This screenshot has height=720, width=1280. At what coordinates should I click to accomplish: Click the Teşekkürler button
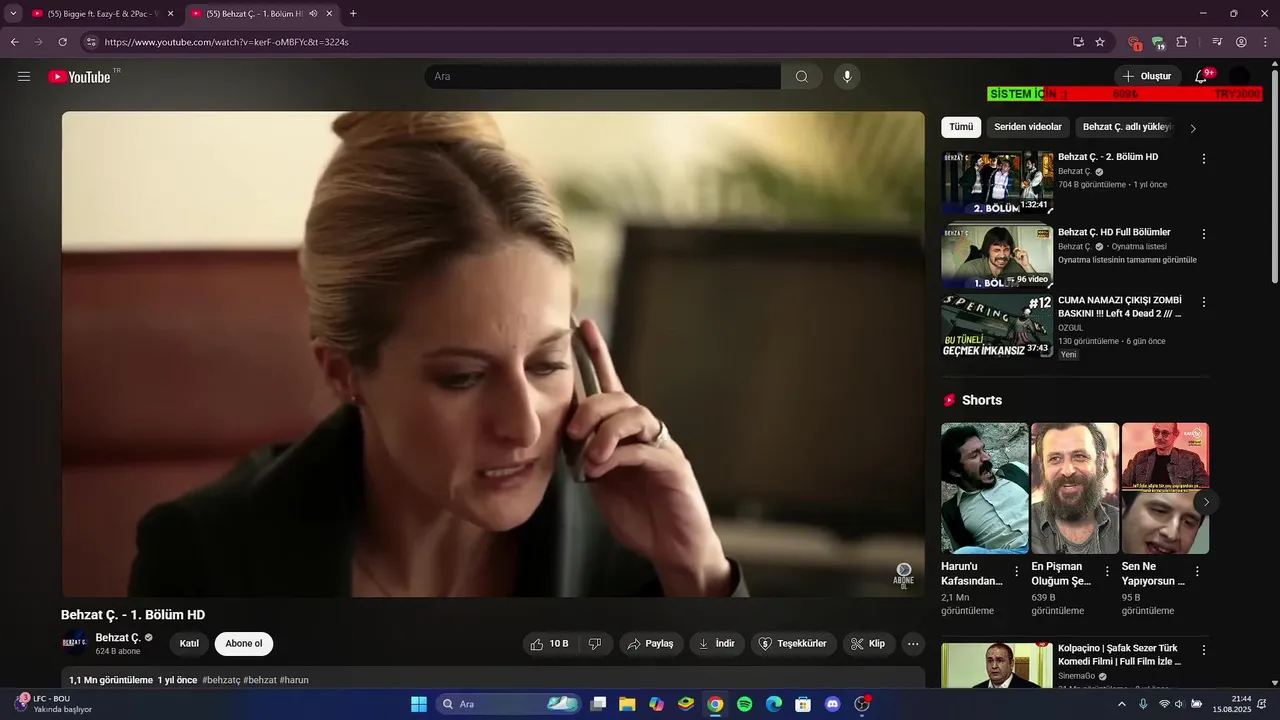pos(793,644)
